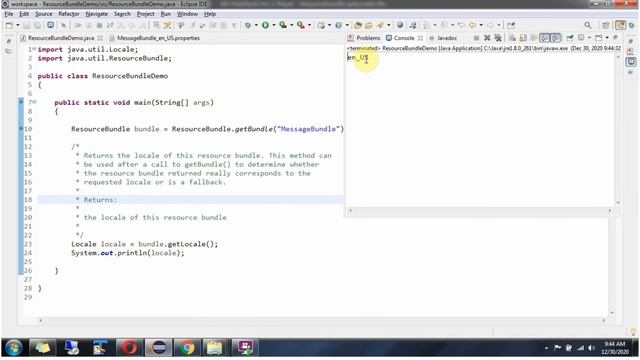Click the yellow Back navigation arrow
640x360 pixels.
coord(472,25)
